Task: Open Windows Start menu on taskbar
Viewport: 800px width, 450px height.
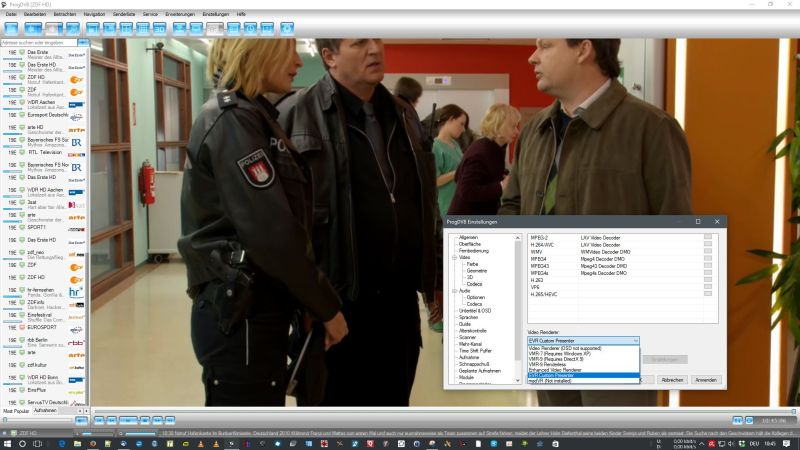Action: 8,443
